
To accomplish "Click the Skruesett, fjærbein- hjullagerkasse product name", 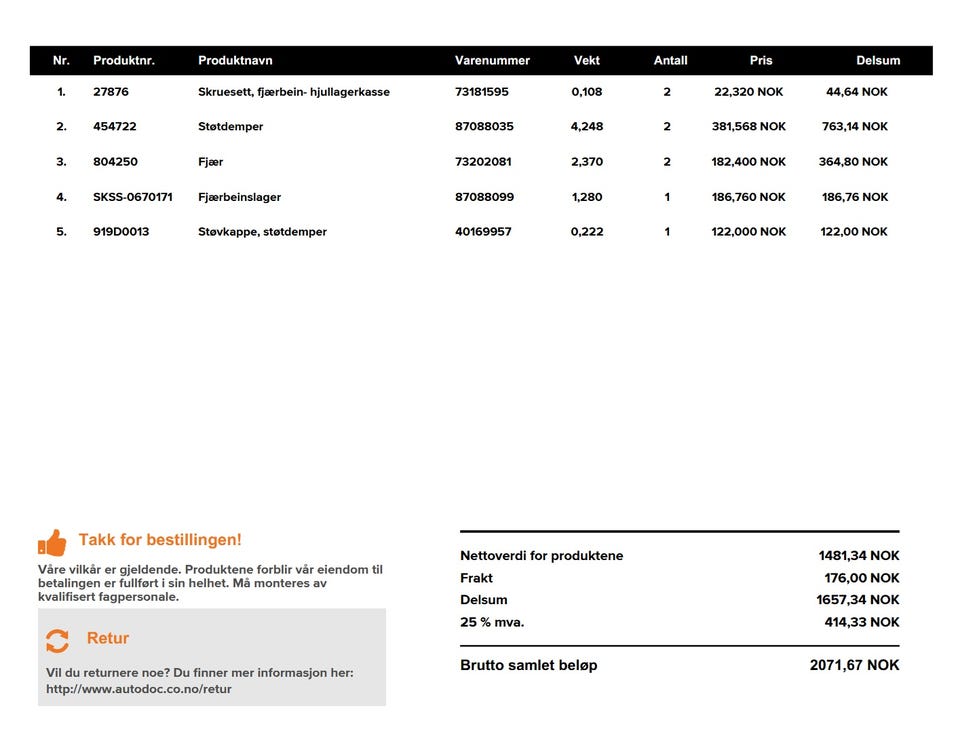I will click(294, 92).
